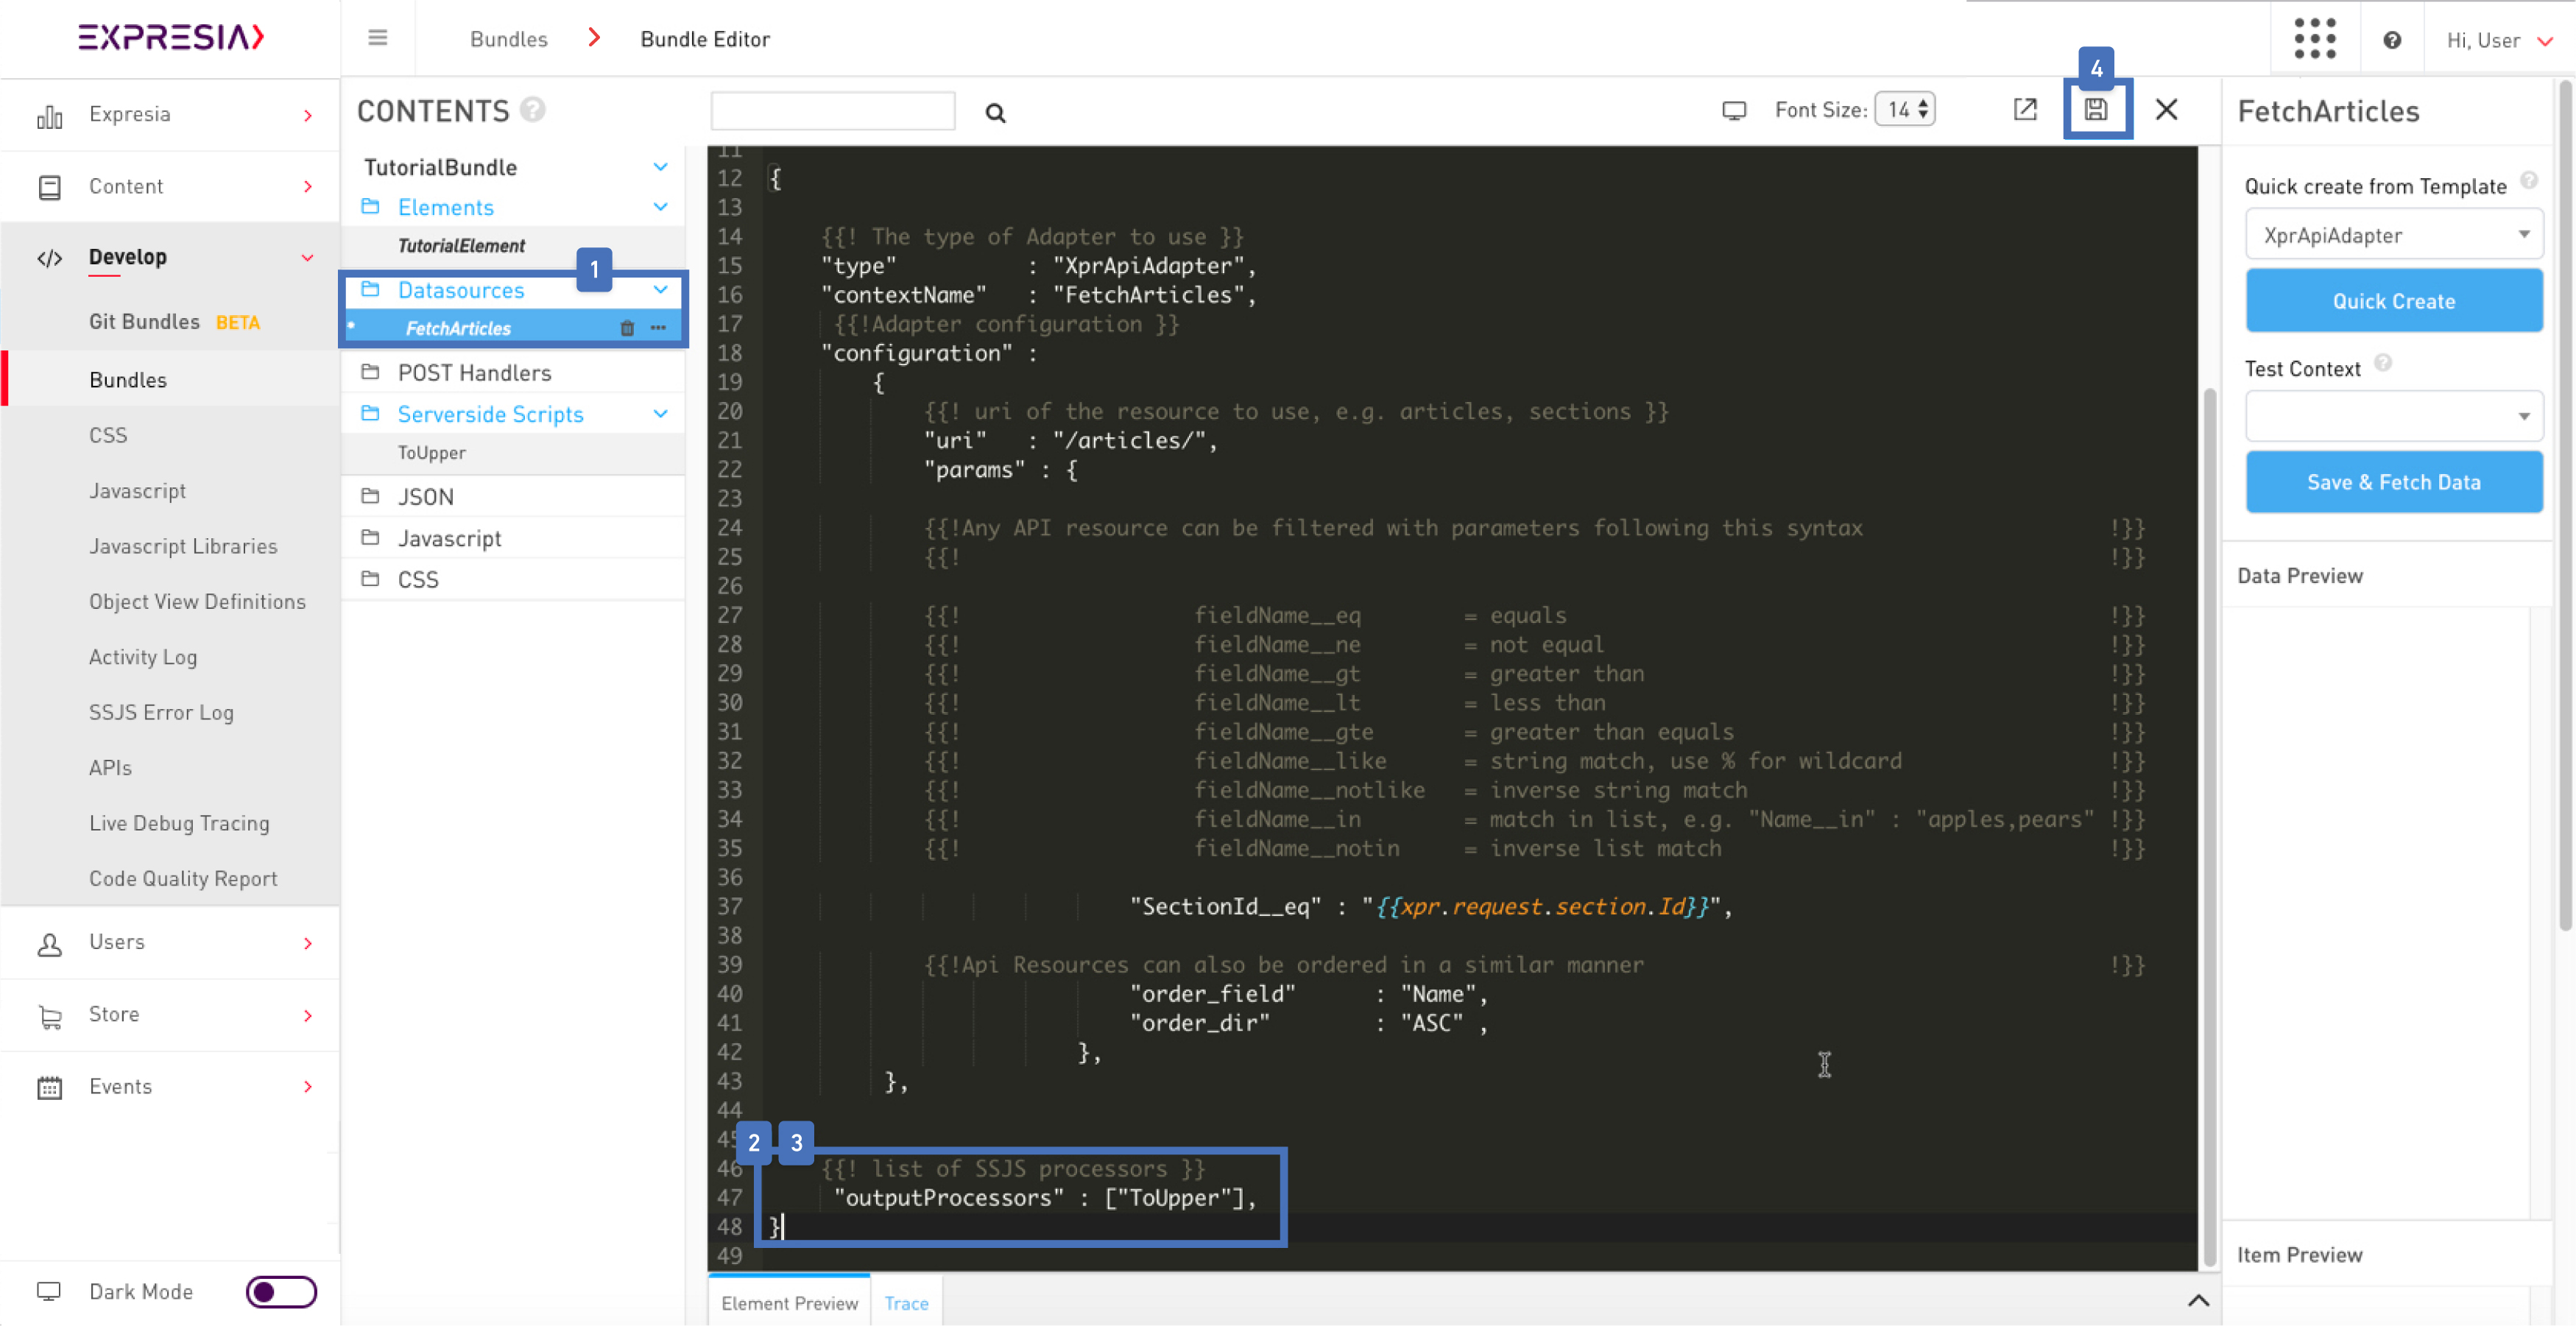The width and height of the screenshot is (2576, 1326).
Task: Open the apps grid icon
Action: click(2314, 39)
